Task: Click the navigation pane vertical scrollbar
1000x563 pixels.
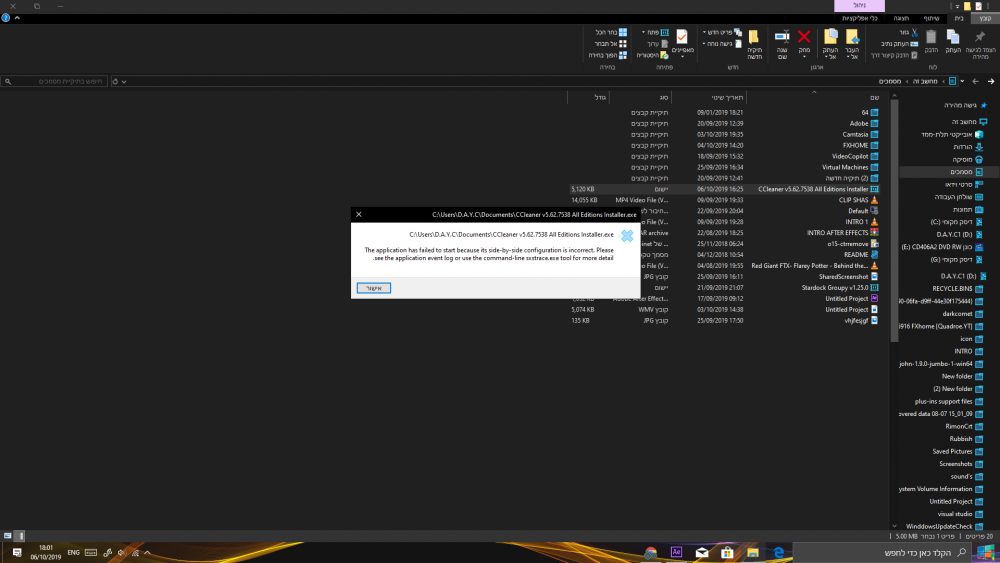Action: point(893,221)
